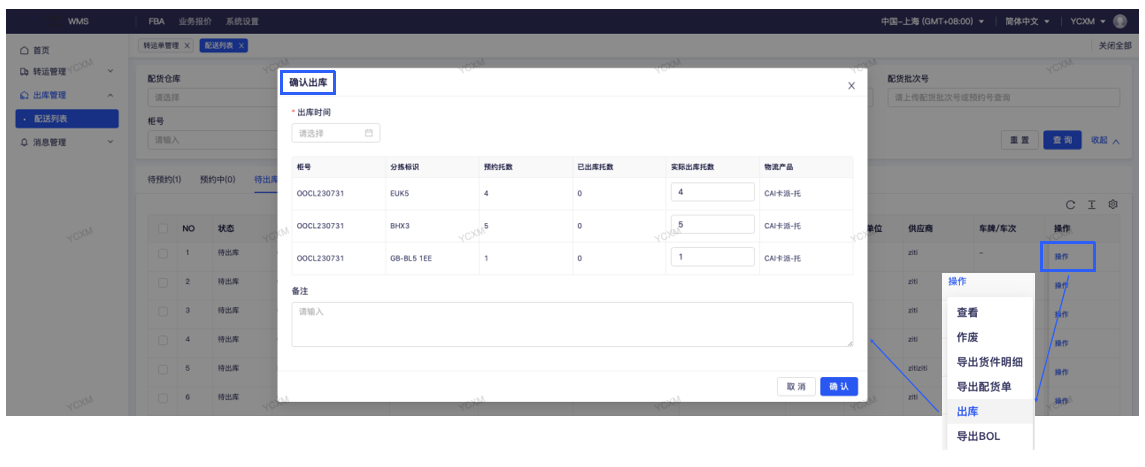Image resolution: width=1145 pixels, height=467 pixels.
Task: Toggle the select-all checkbox in table header
Action: click(162, 228)
